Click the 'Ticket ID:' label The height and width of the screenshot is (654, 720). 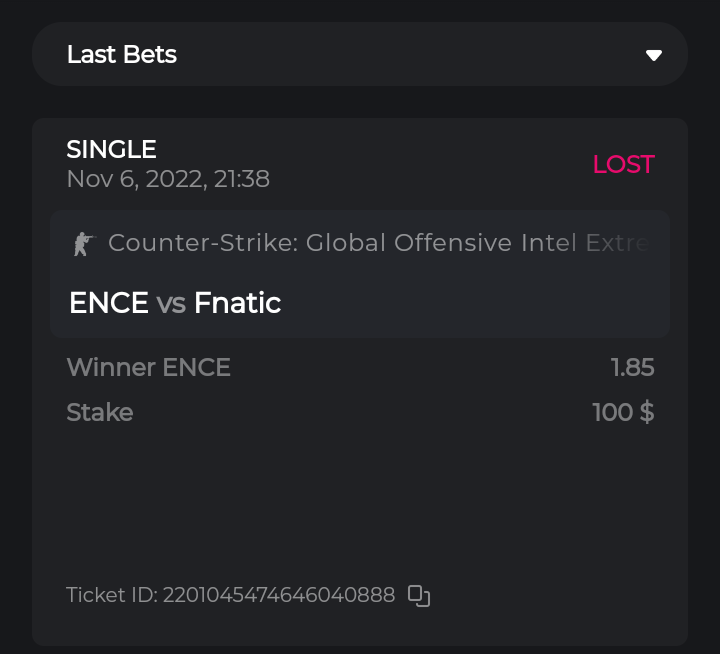click(111, 596)
